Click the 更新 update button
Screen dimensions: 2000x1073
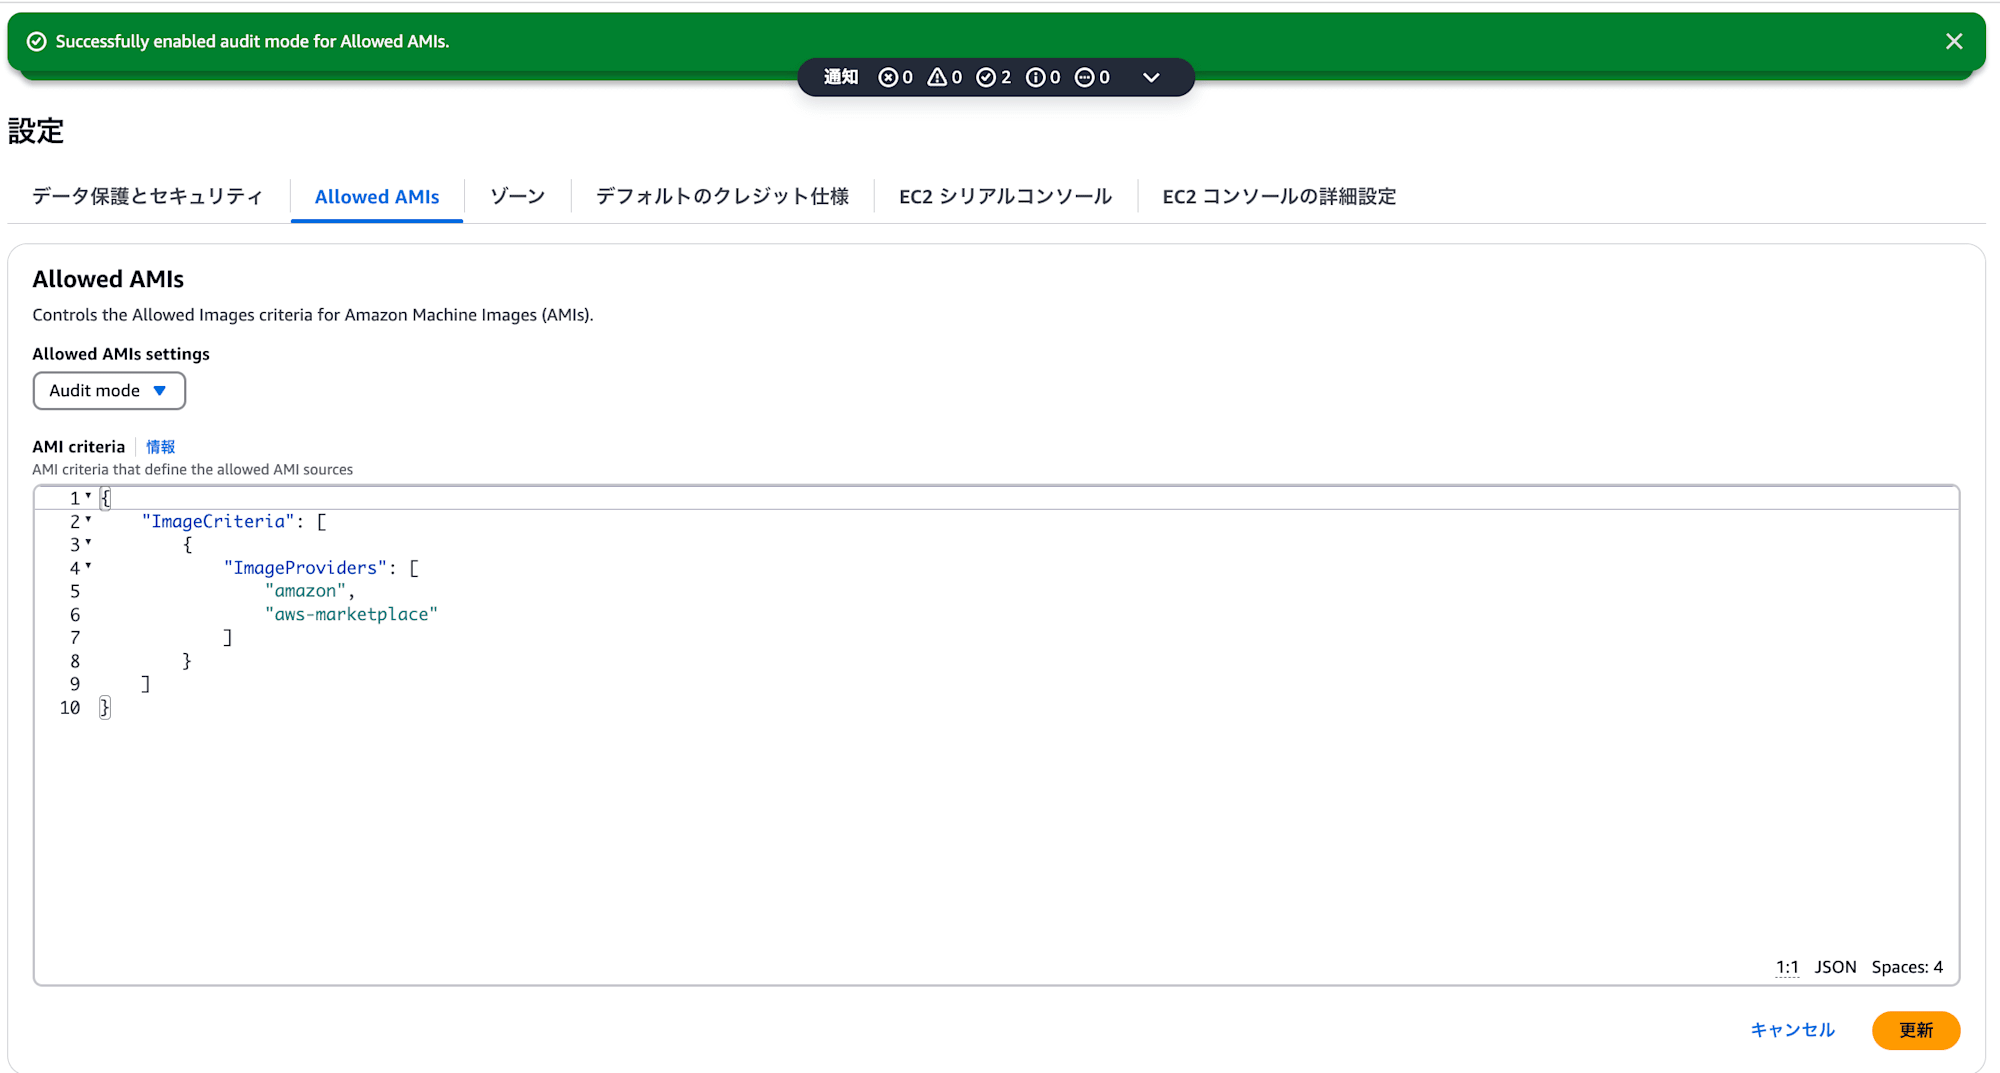pyautogui.click(x=1916, y=1030)
